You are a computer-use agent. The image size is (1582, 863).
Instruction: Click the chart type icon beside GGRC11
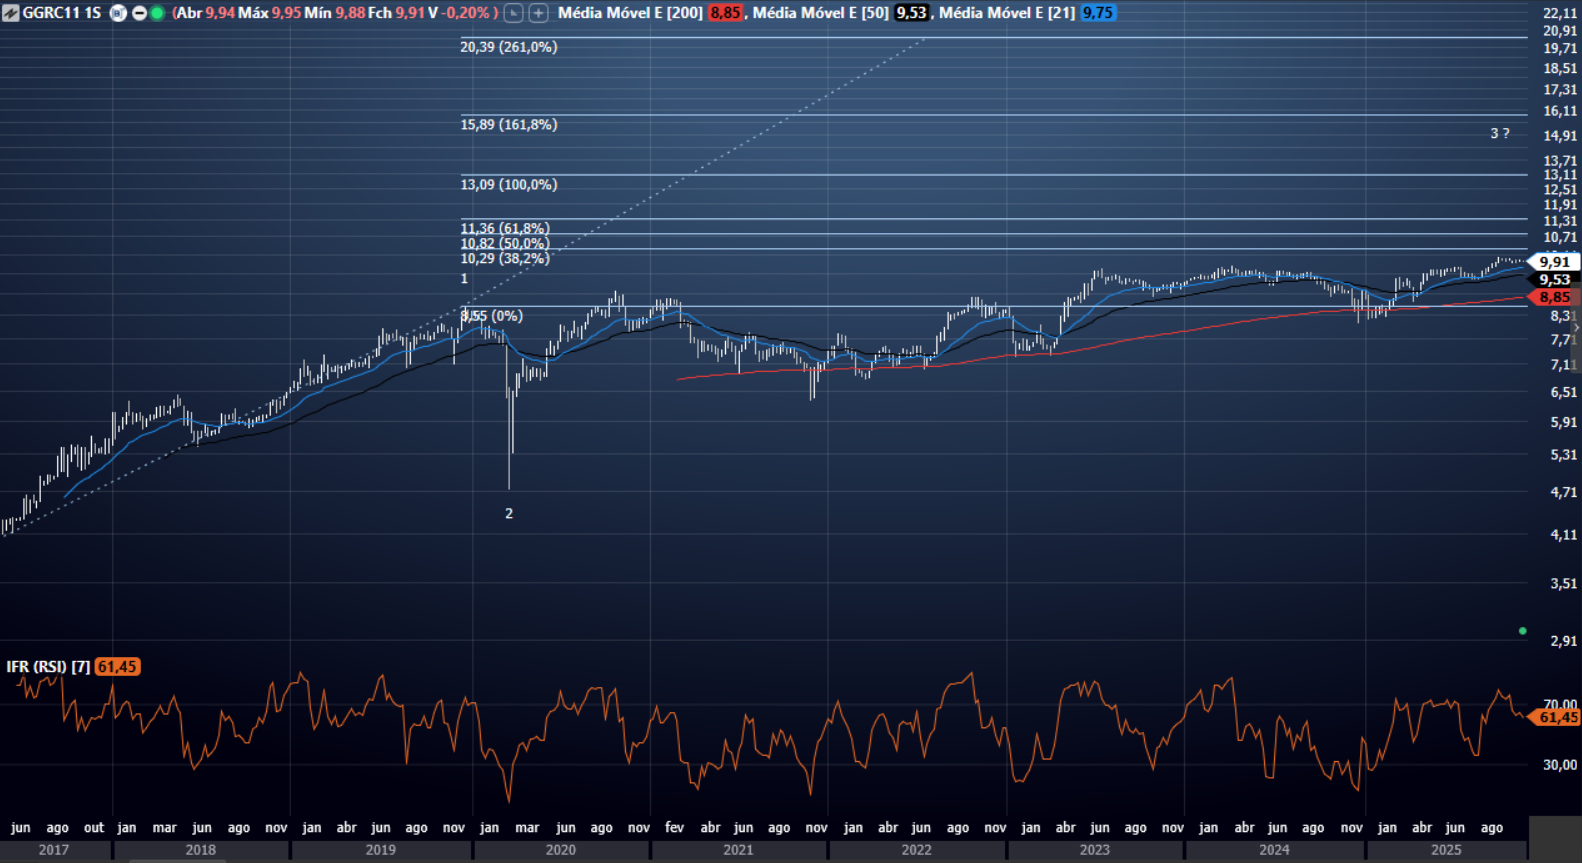pos(10,13)
